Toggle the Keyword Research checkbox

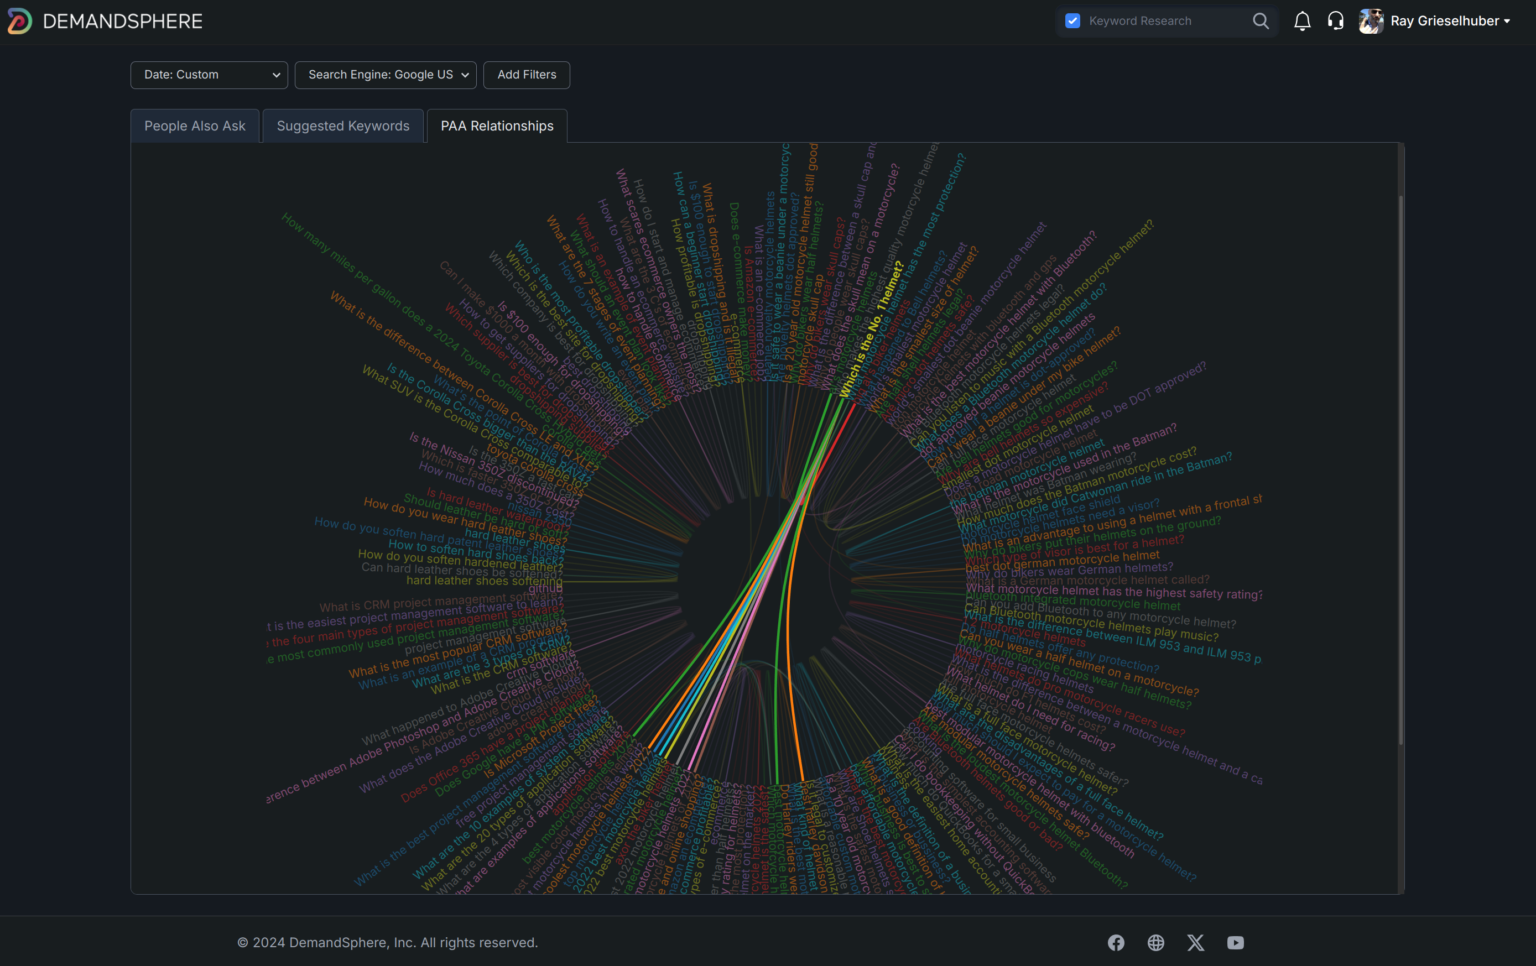click(x=1073, y=21)
